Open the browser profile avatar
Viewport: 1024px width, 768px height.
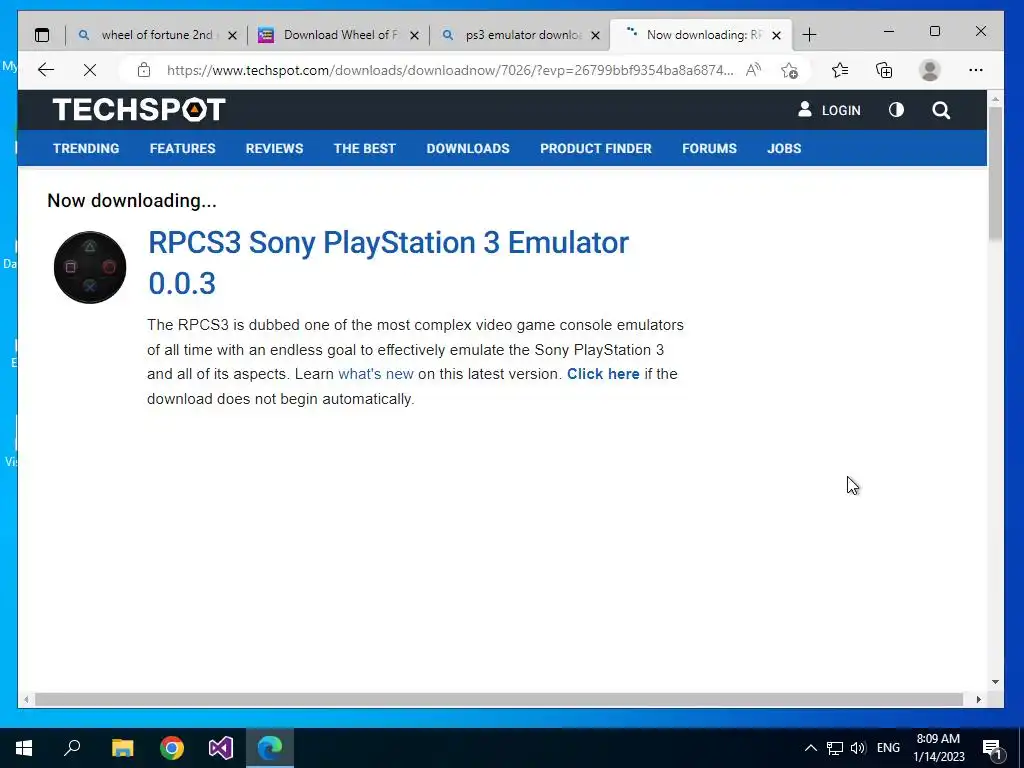coord(929,70)
